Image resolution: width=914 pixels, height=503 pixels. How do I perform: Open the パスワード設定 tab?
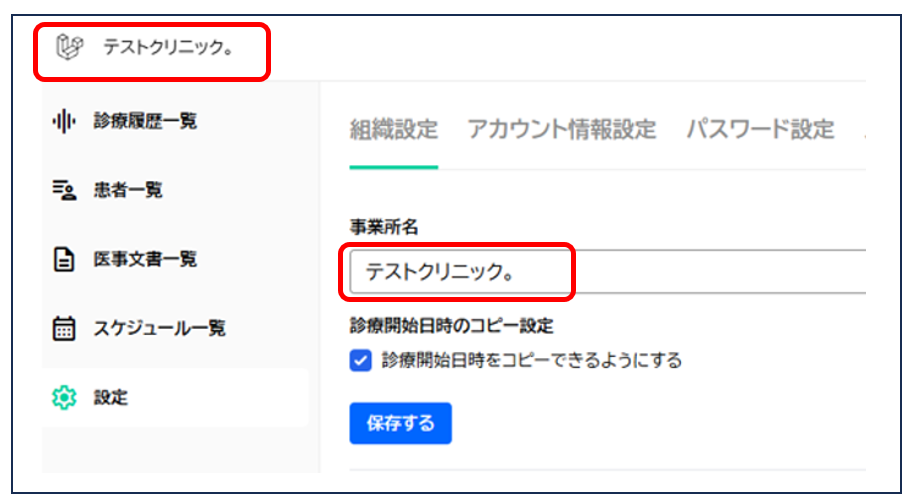[759, 129]
